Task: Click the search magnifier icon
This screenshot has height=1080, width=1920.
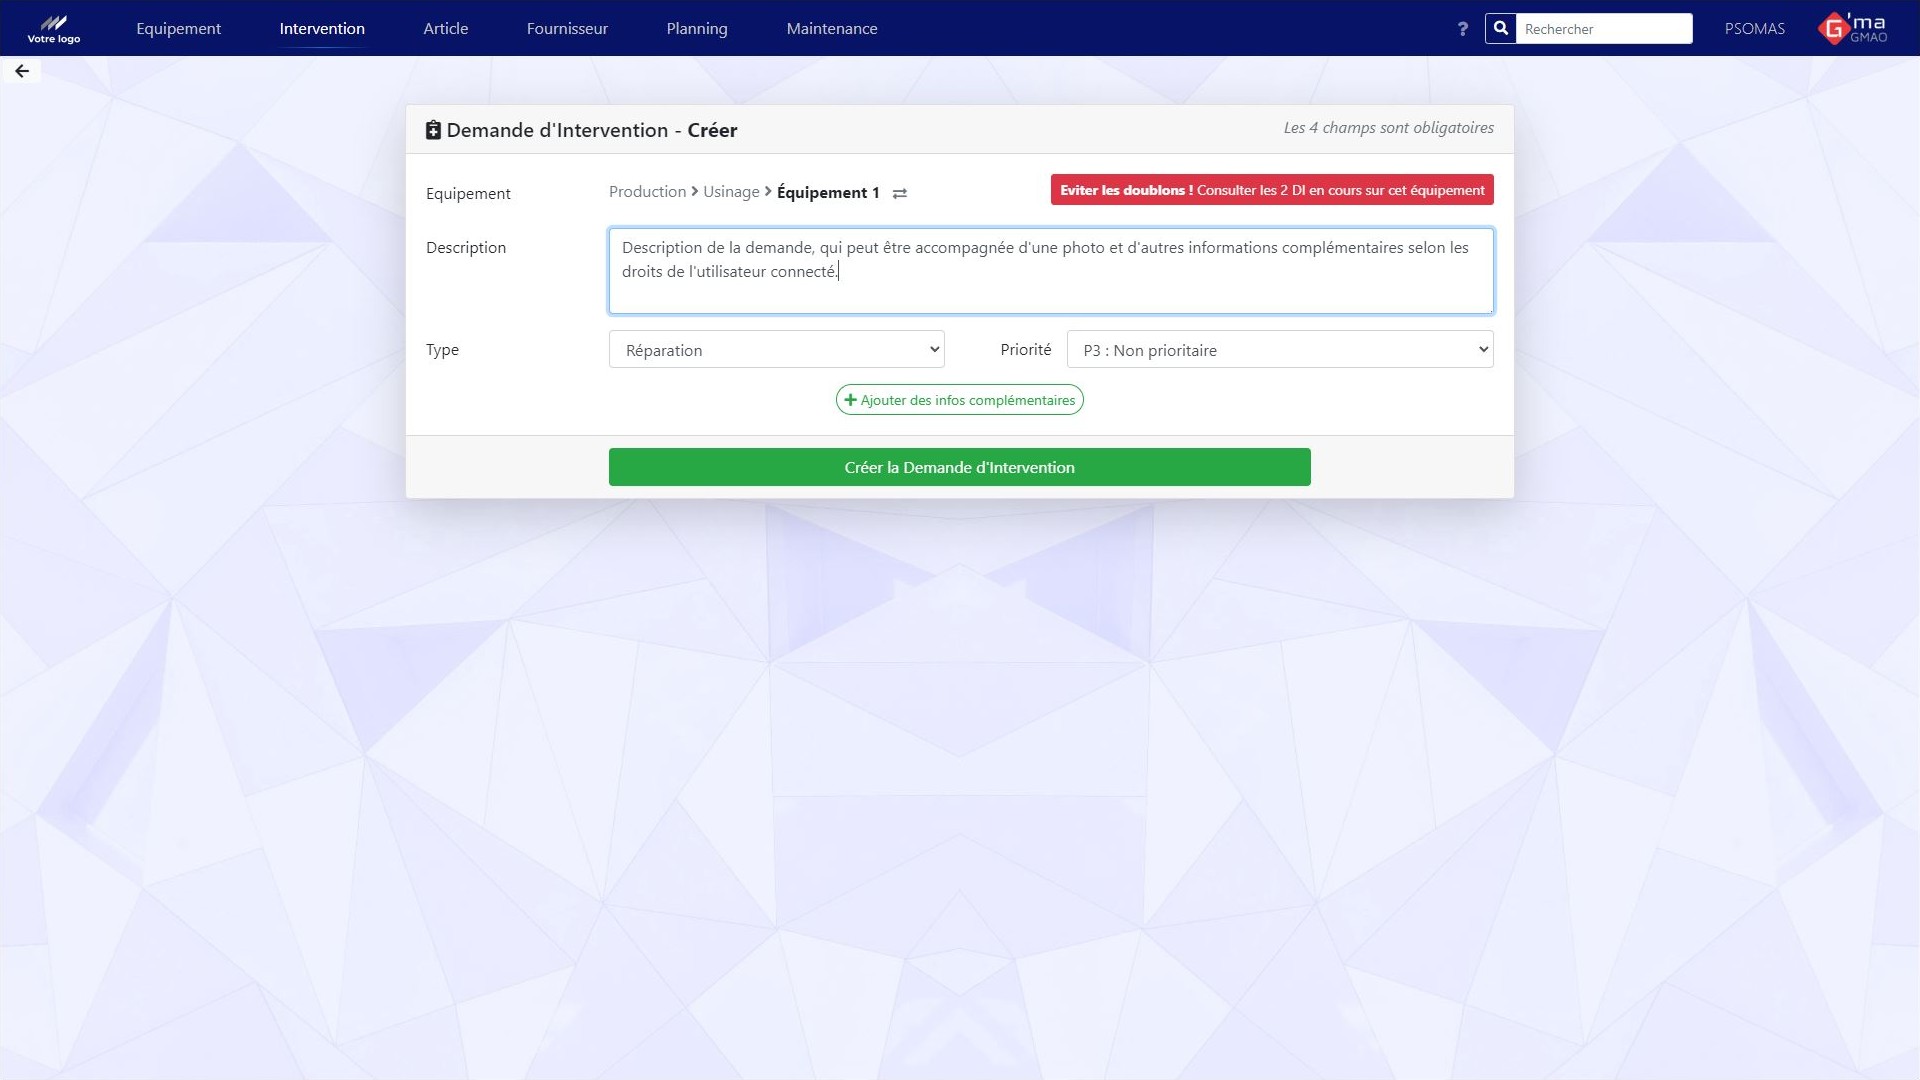Action: tap(1501, 29)
